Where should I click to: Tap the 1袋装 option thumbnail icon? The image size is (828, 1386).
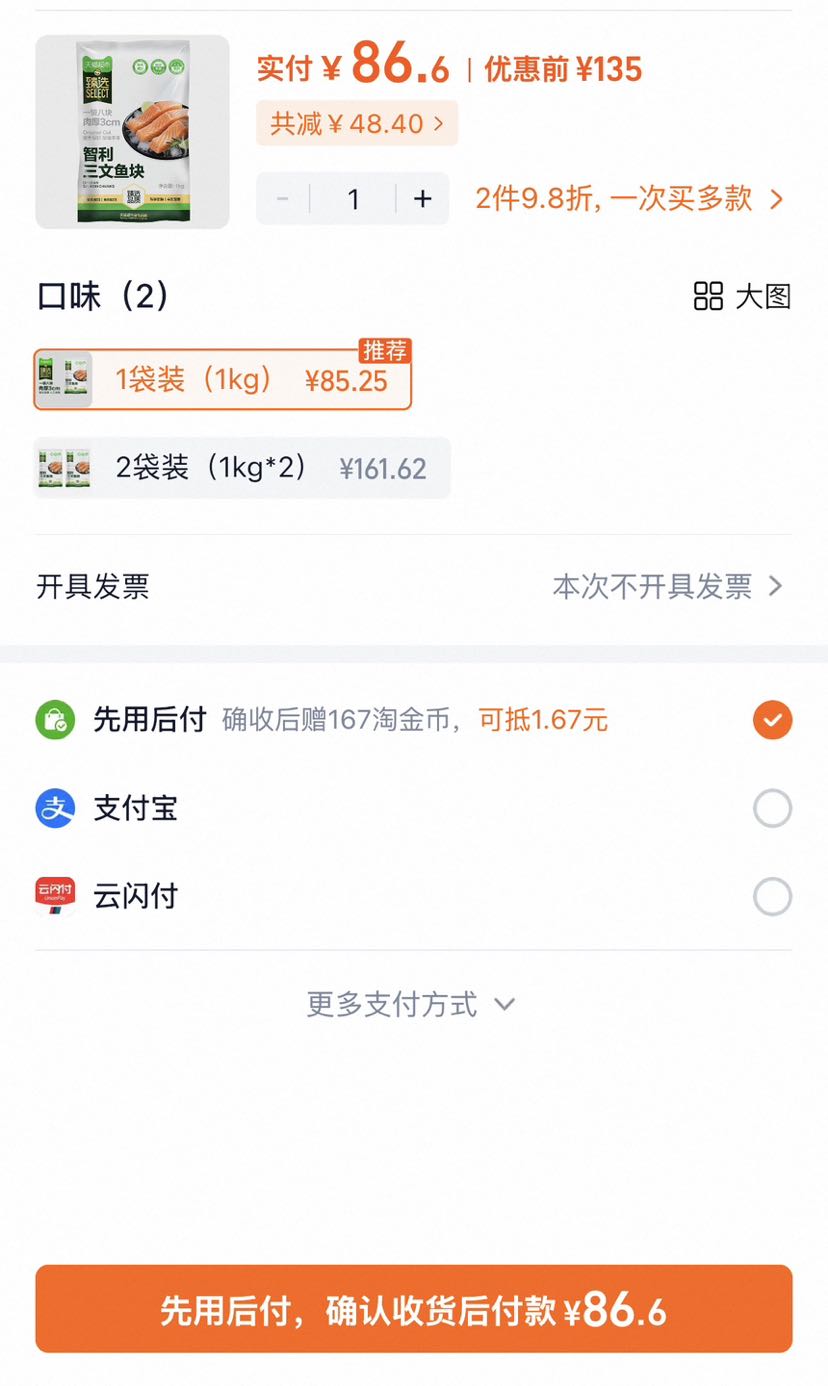coord(65,380)
